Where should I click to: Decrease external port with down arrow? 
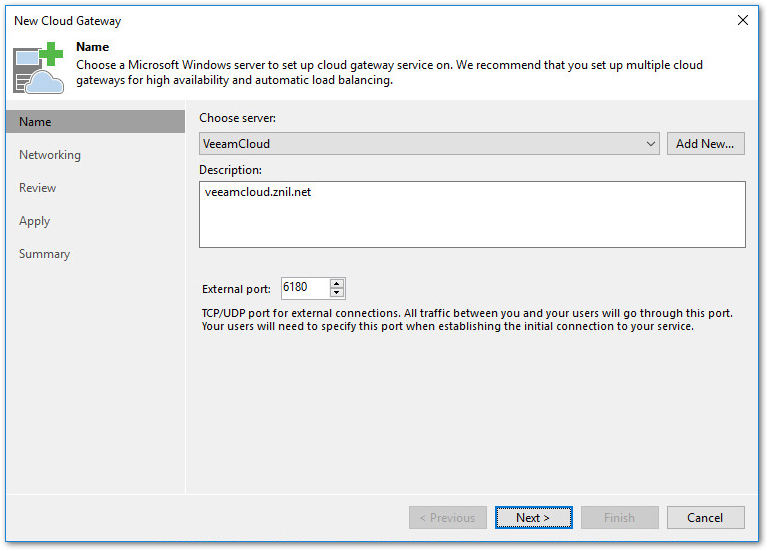(337, 293)
